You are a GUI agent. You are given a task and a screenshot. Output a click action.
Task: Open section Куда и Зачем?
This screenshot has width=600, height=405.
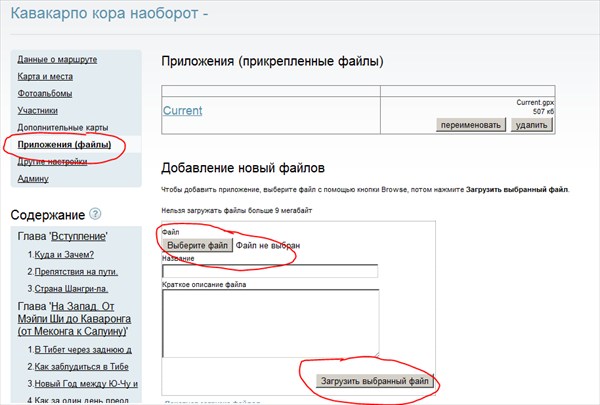click(x=71, y=254)
